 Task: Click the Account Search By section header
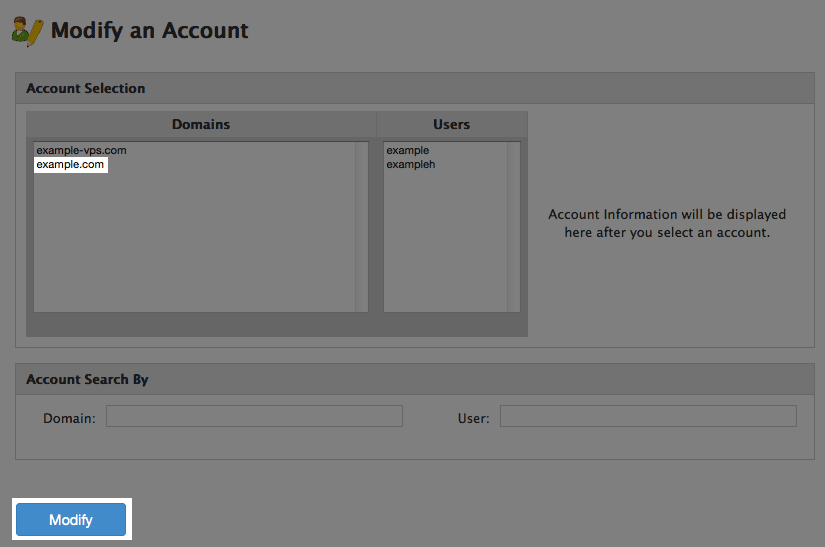pos(415,379)
